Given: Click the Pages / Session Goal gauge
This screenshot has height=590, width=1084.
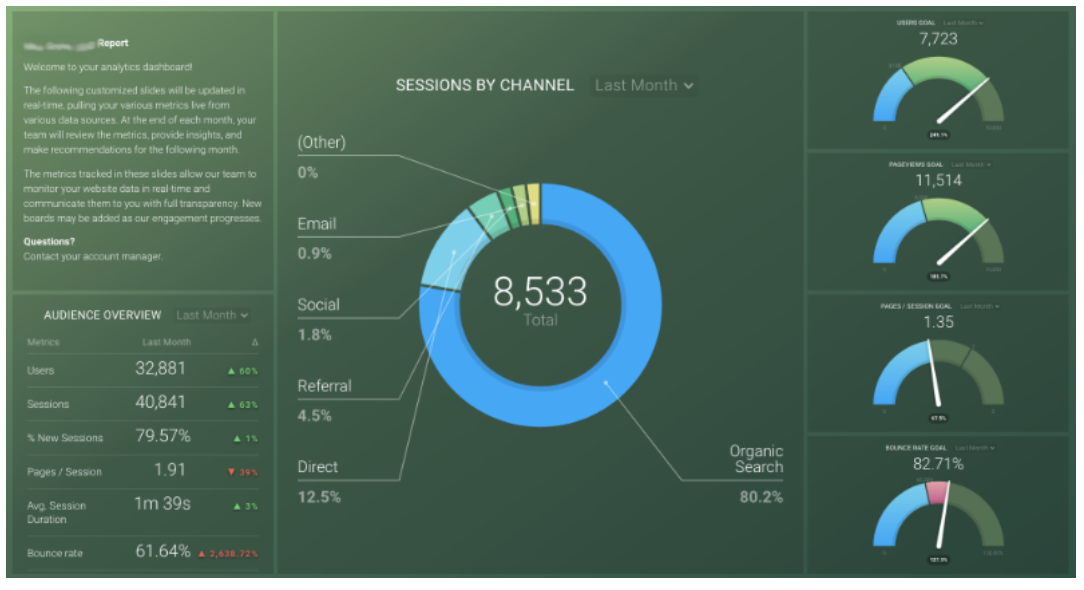Looking at the screenshot, I should (938, 372).
